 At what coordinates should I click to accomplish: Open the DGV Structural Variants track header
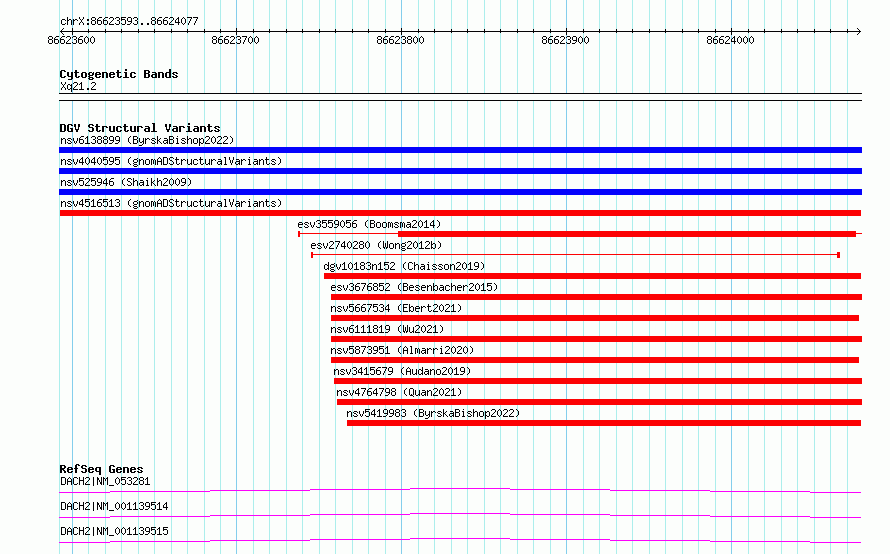click(x=140, y=128)
